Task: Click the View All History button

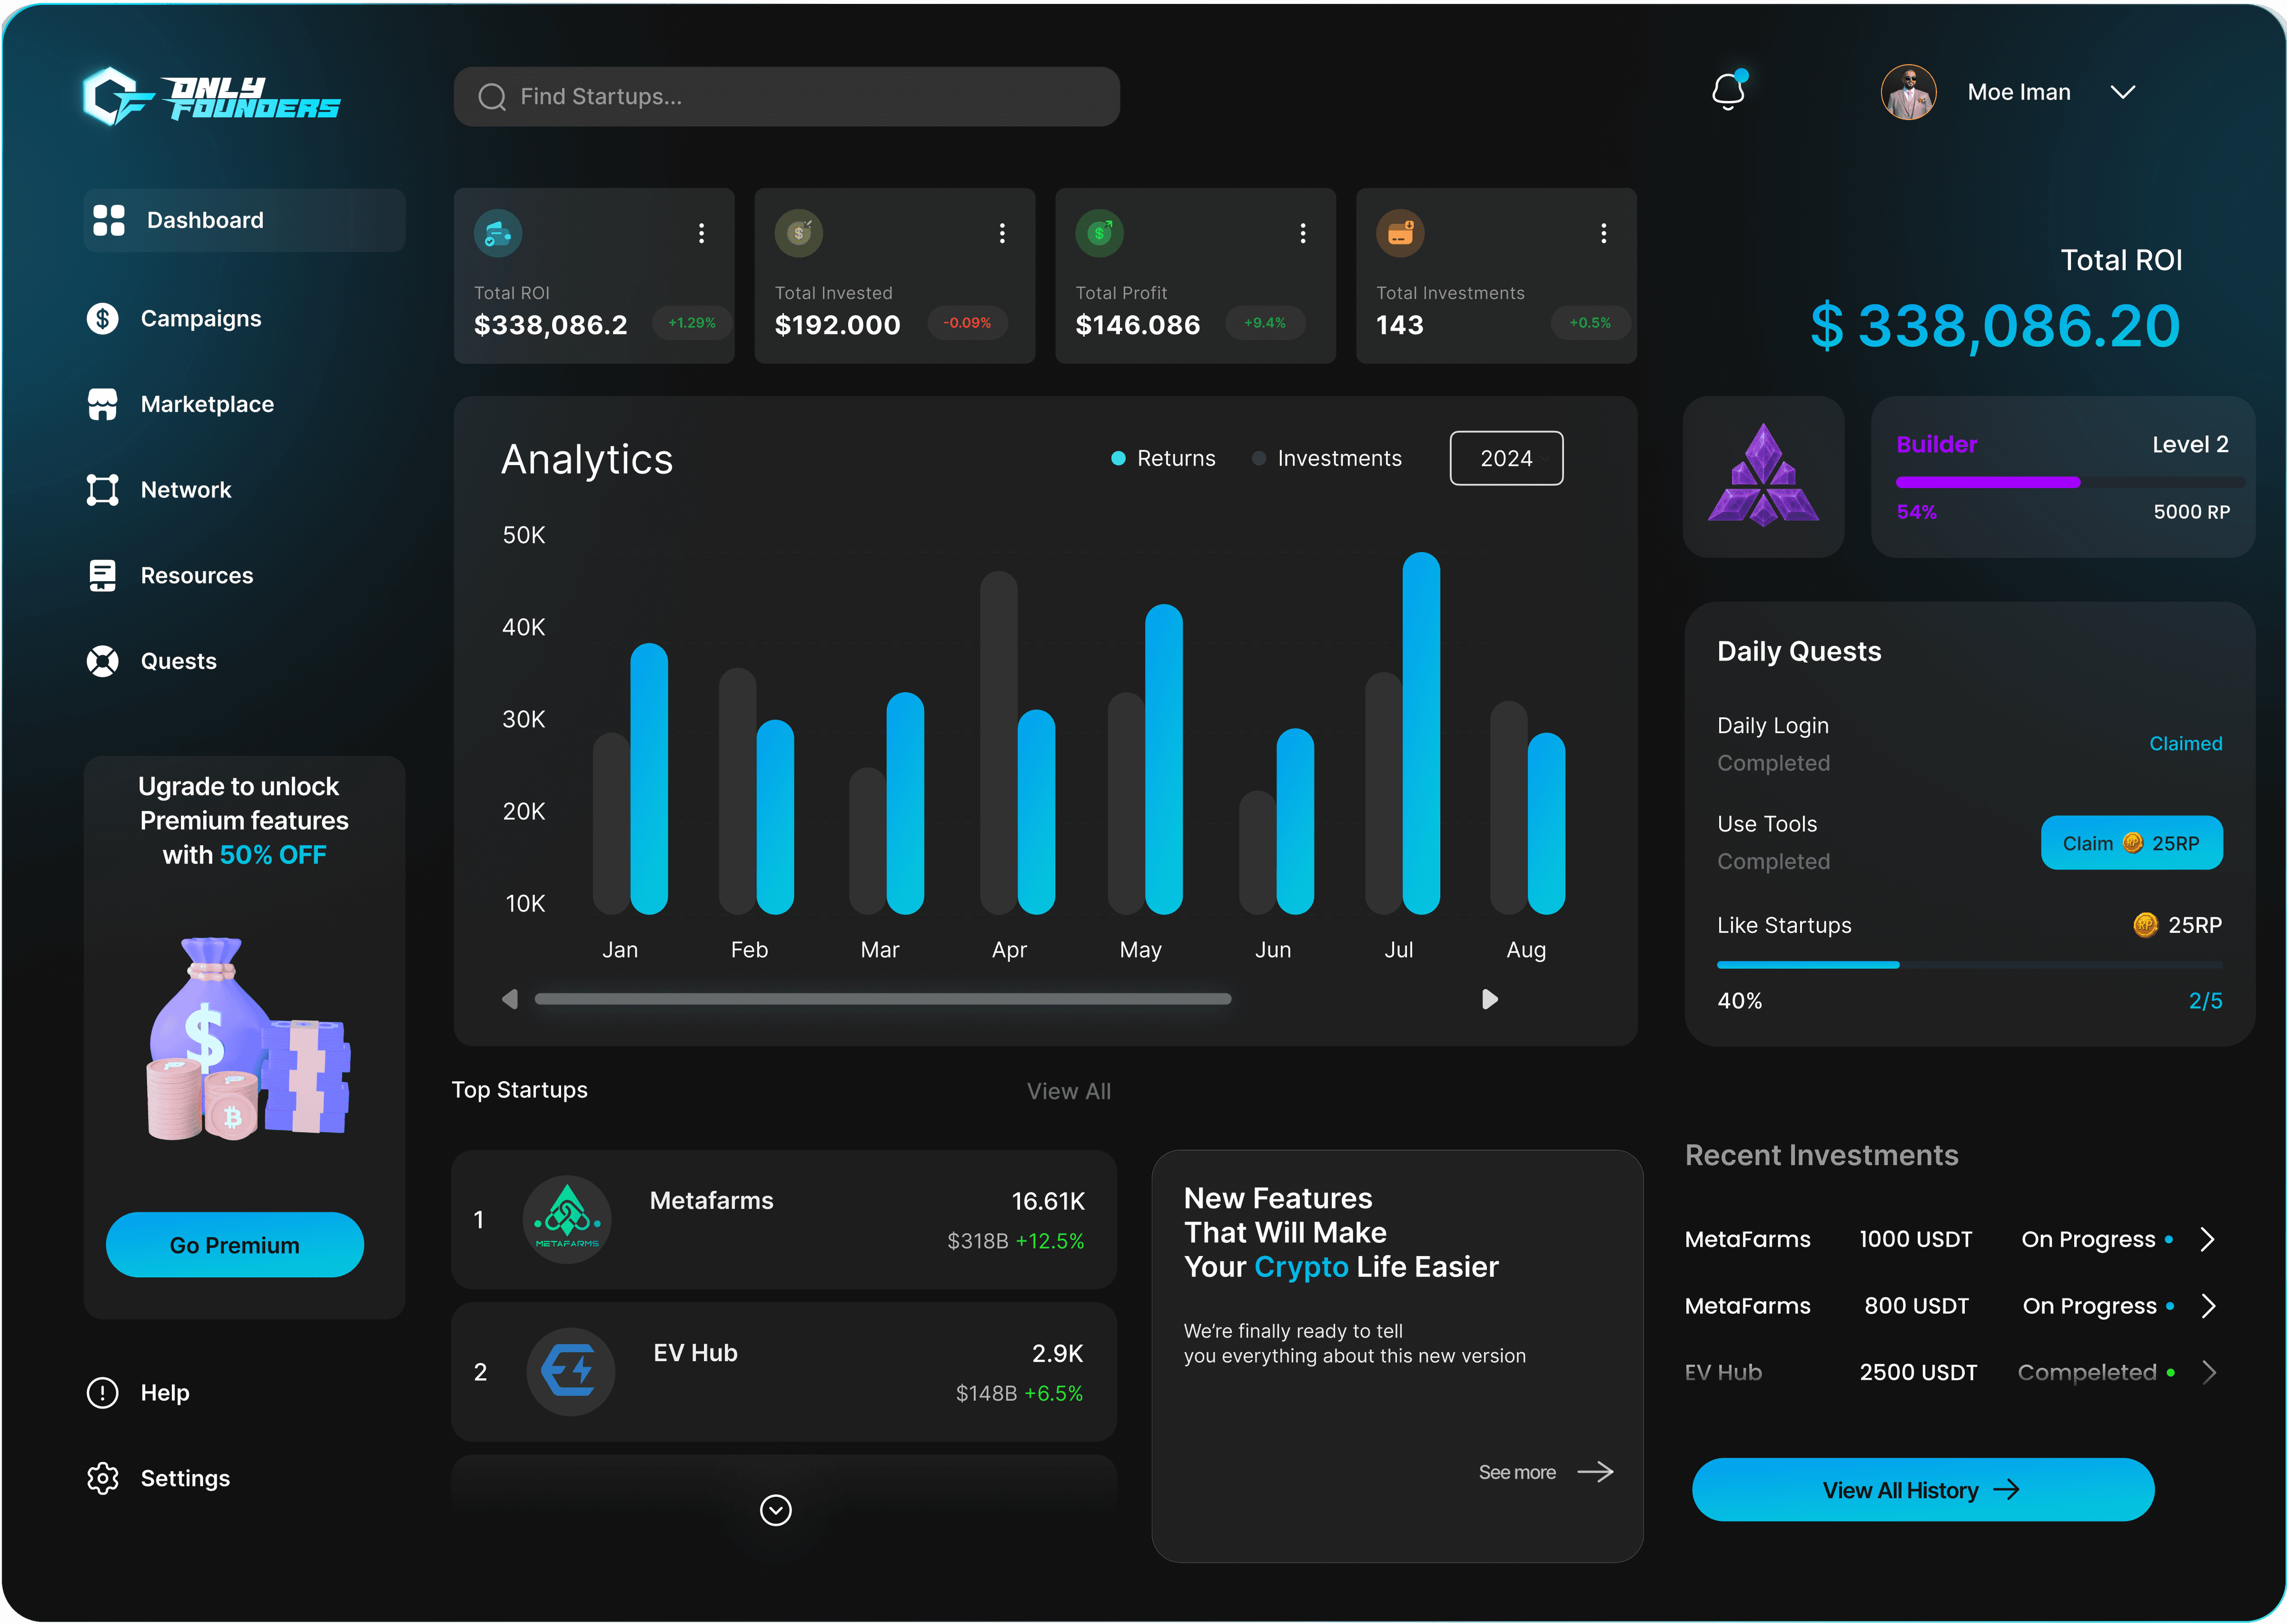Action: point(1923,1490)
